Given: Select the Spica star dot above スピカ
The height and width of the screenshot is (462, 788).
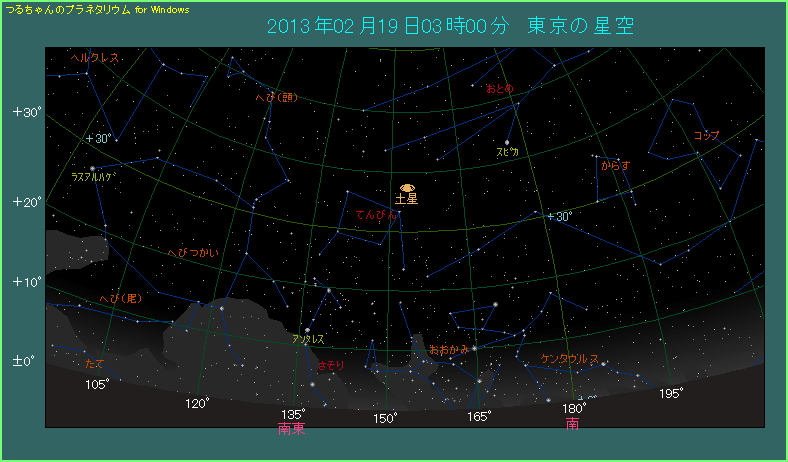Looking at the screenshot, I should (x=507, y=142).
